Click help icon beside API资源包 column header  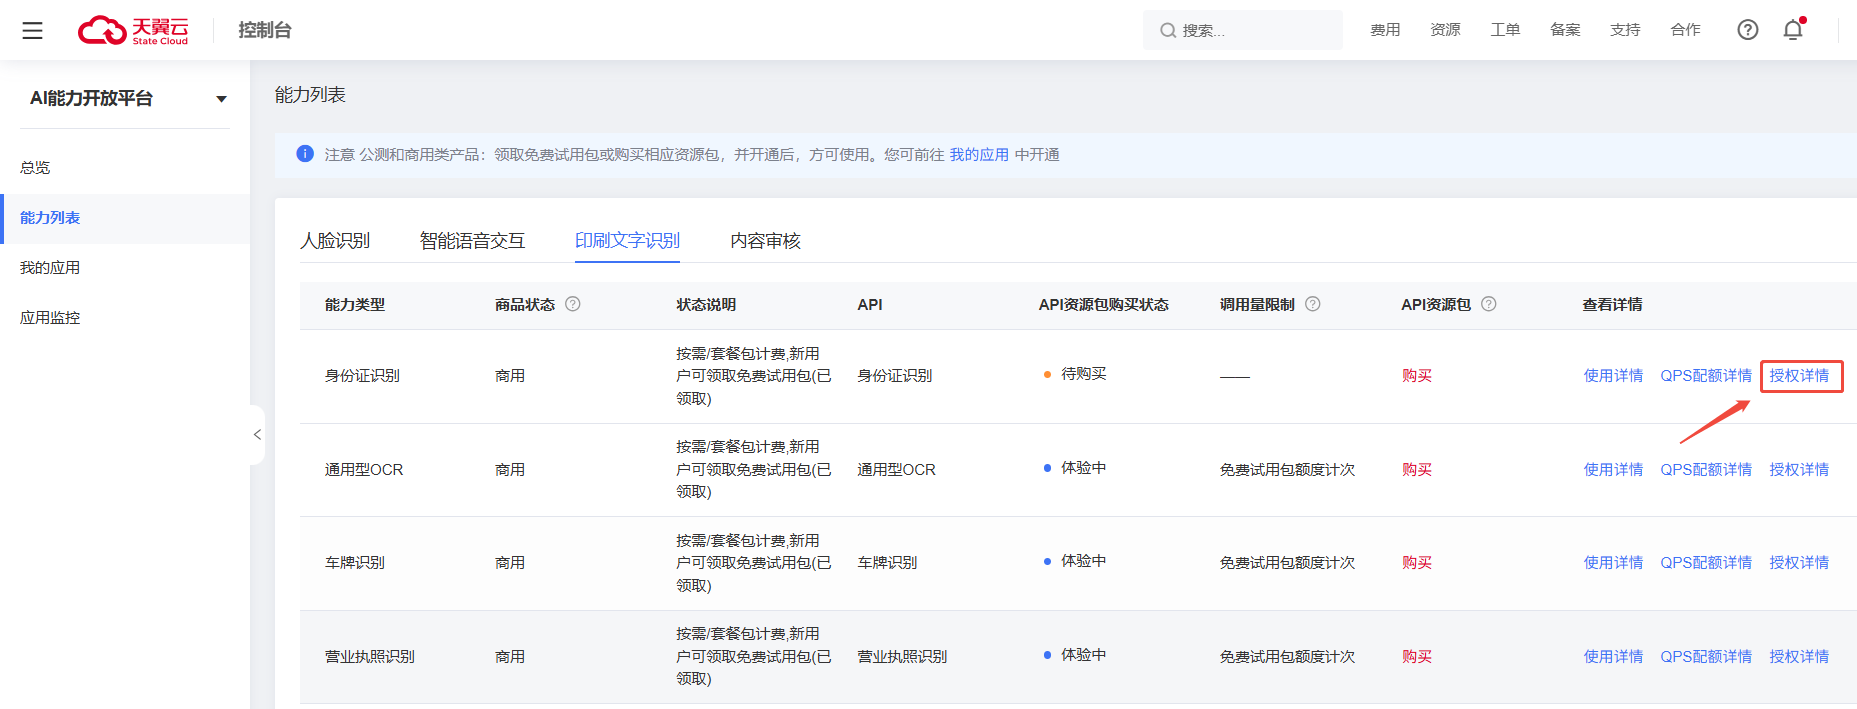point(1489,304)
